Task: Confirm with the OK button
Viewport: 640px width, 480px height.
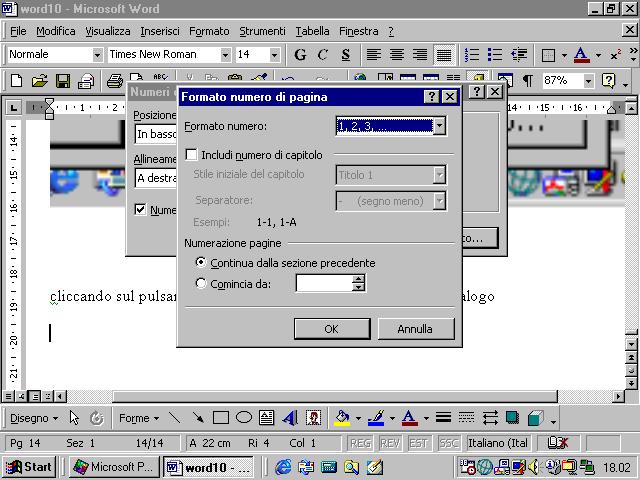Action: pyautogui.click(x=332, y=329)
